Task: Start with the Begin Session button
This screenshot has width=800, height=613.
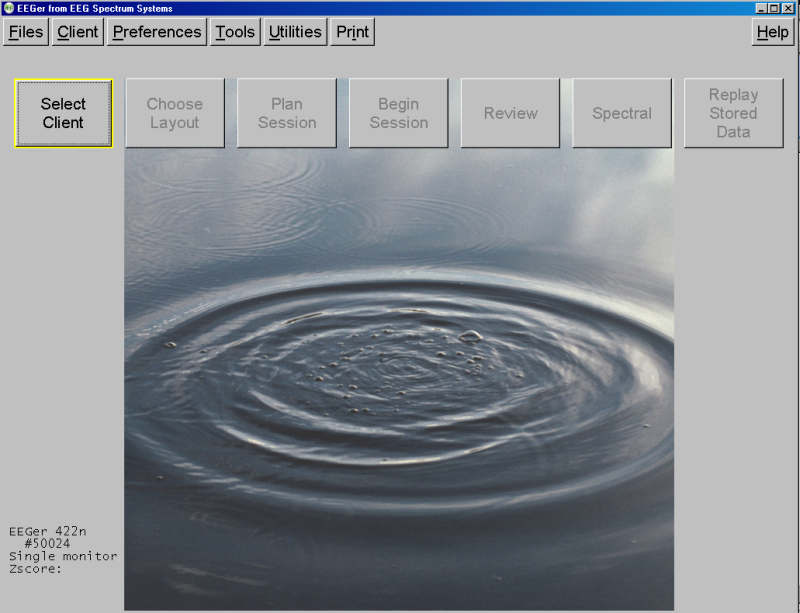Action: click(399, 113)
